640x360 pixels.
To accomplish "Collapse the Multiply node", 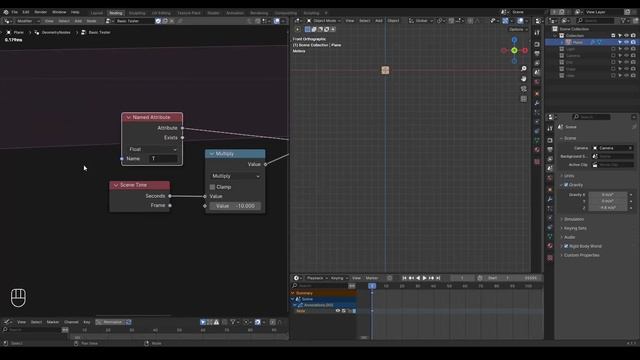I will pos(212,154).
